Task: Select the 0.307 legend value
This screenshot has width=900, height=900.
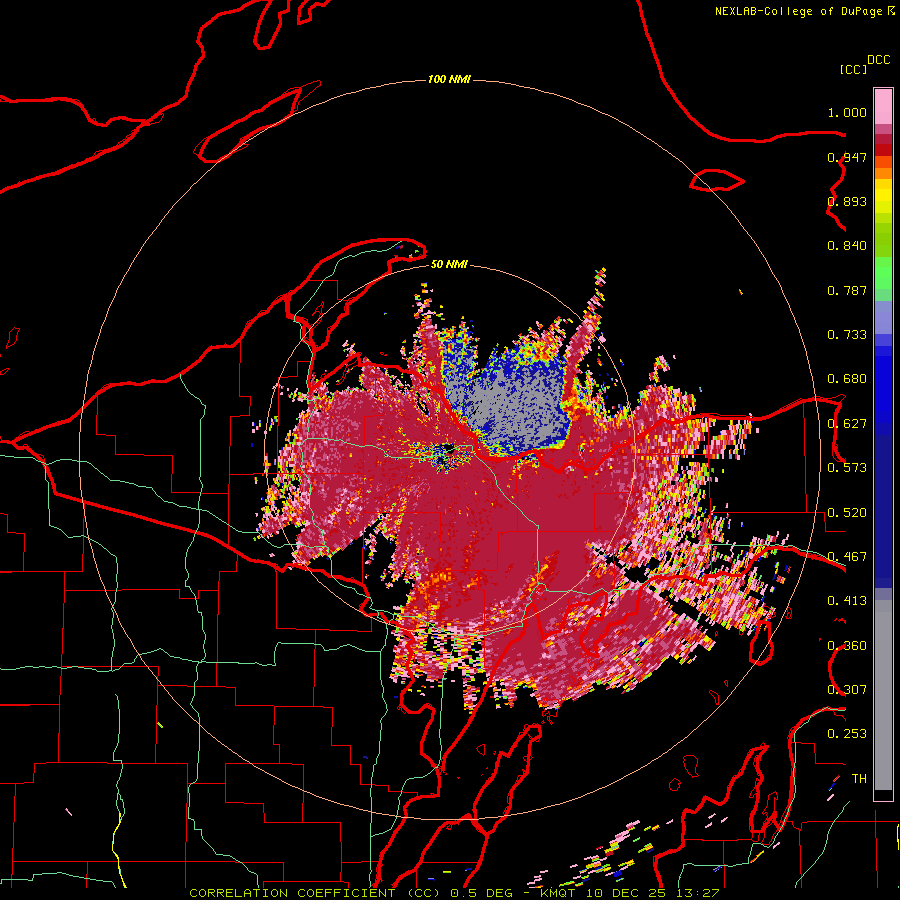Action: pyautogui.click(x=847, y=690)
